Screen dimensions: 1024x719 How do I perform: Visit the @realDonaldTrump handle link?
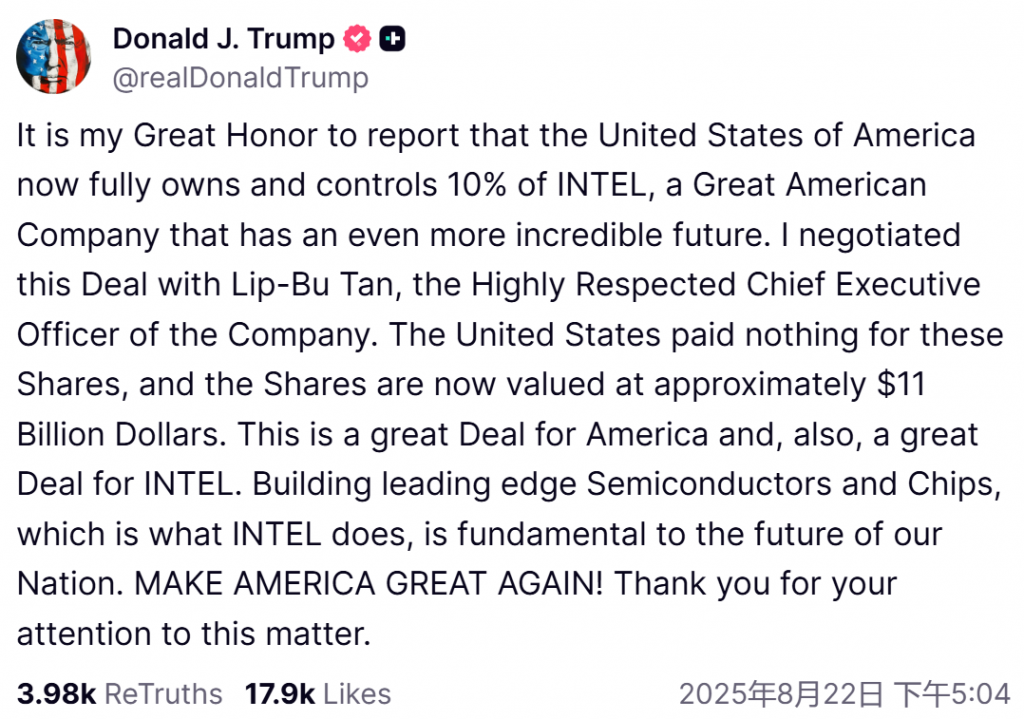click(x=240, y=78)
